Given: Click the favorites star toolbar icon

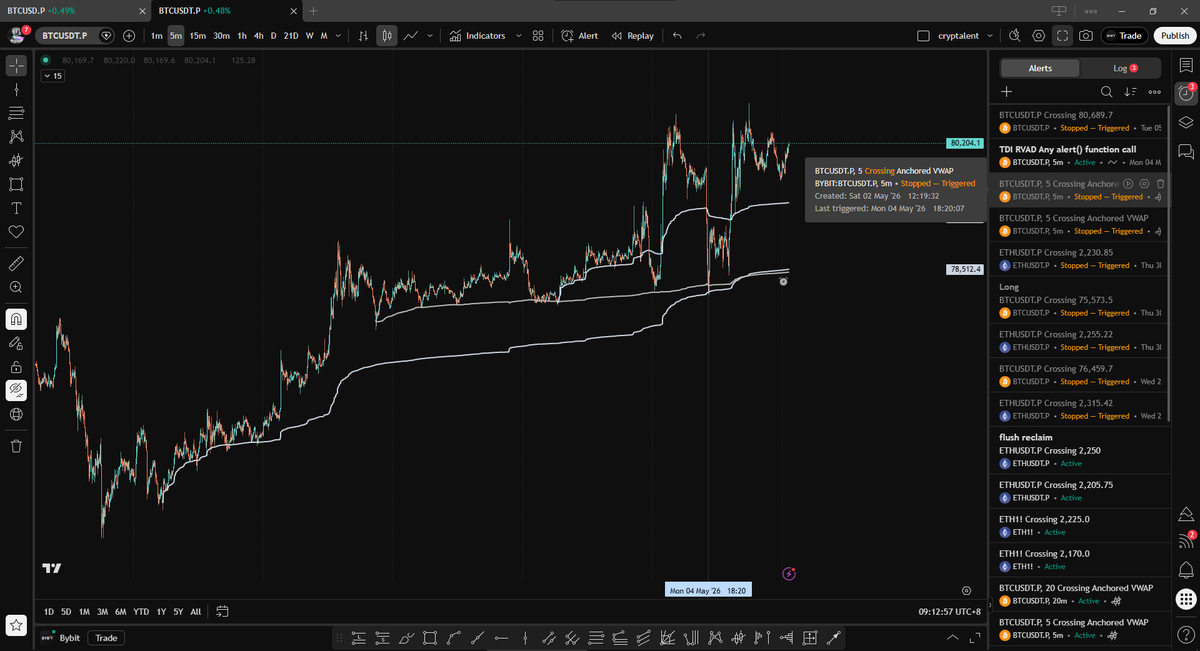Looking at the screenshot, I should click(x=15, y=625).
